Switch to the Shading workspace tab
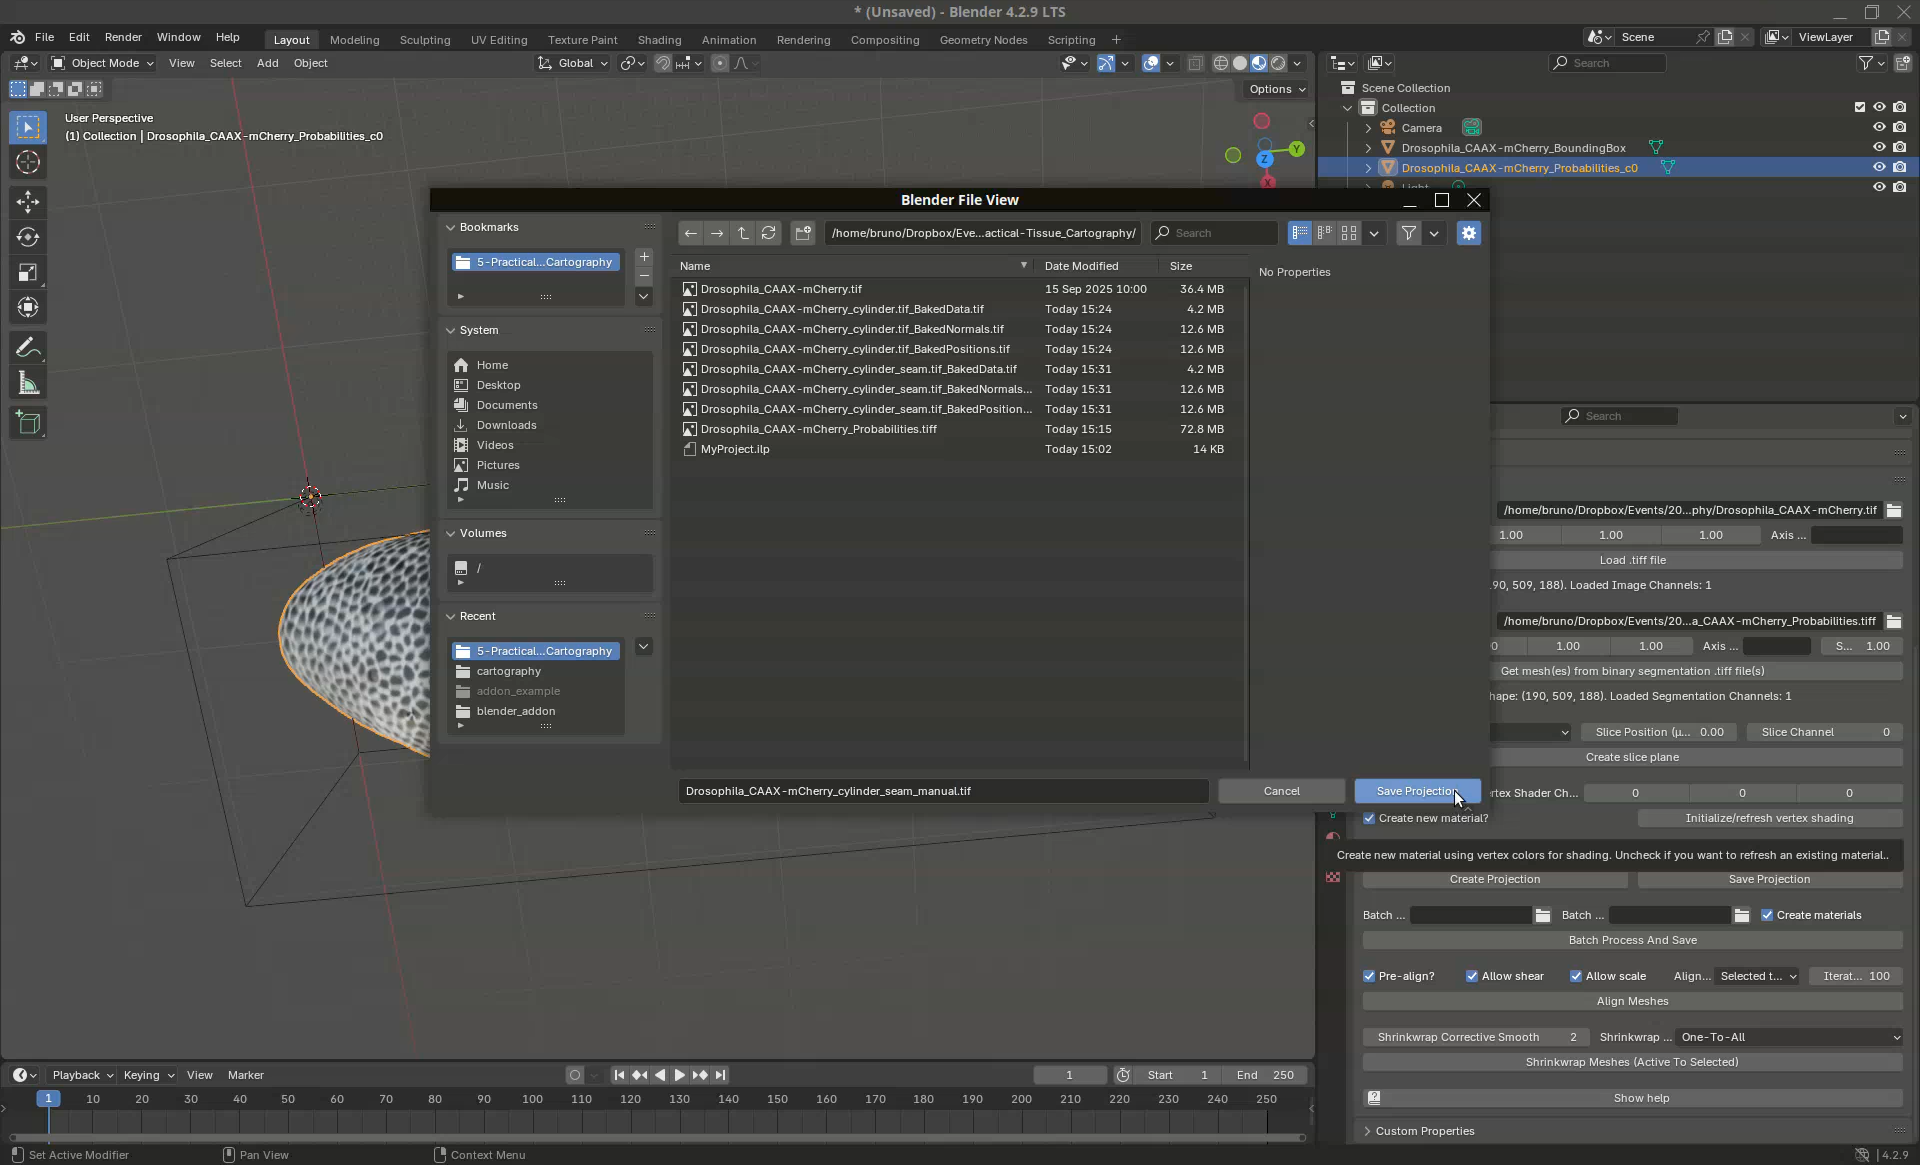1920x1165 pixels. tap(659, 40)
